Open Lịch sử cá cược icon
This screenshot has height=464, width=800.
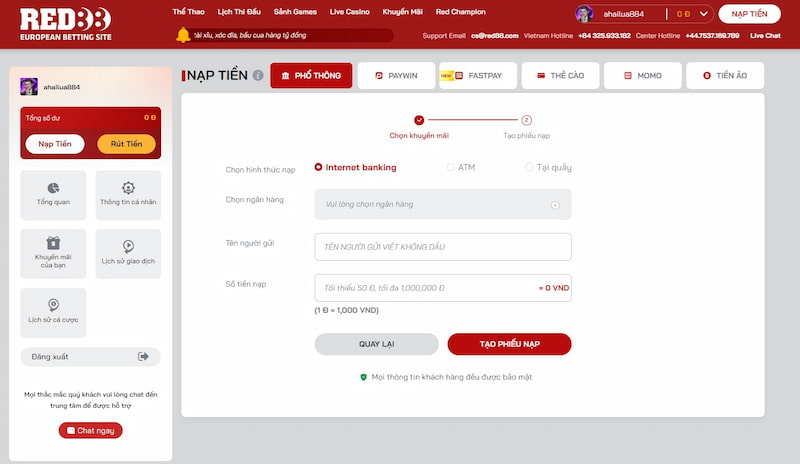click(53, 305)
